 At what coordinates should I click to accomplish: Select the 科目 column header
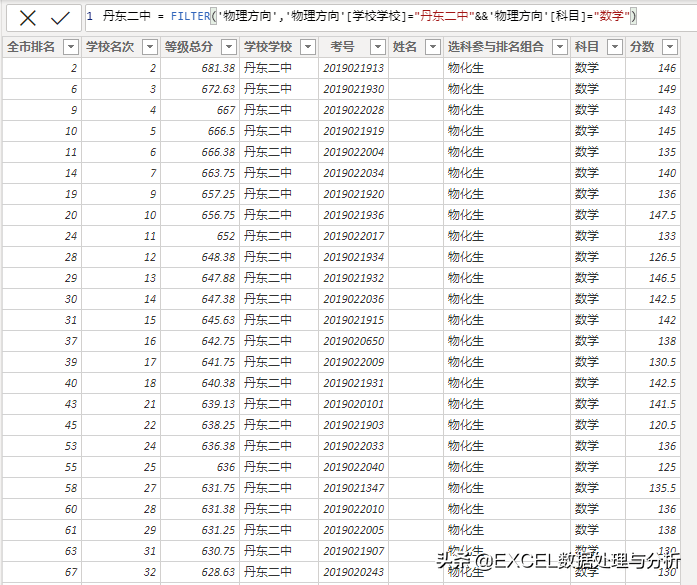click(586, 47)
